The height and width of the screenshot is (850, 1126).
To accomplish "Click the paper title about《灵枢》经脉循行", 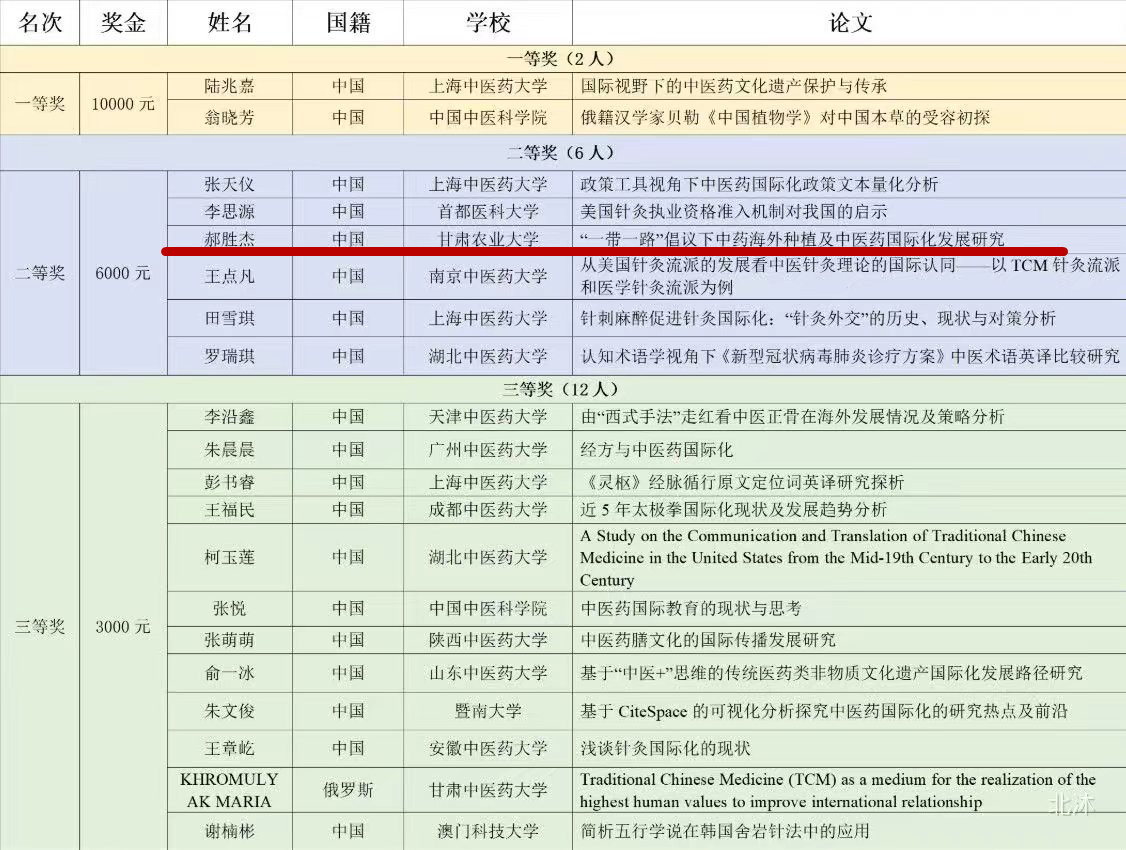I will pyautogui.click(x=743, y=482).
